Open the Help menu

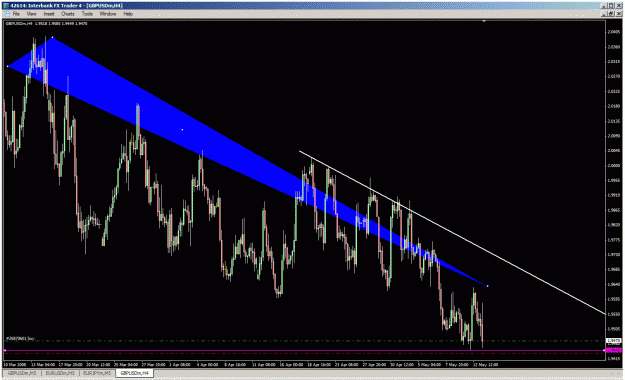pyautogui.click(x=128, y=14)
